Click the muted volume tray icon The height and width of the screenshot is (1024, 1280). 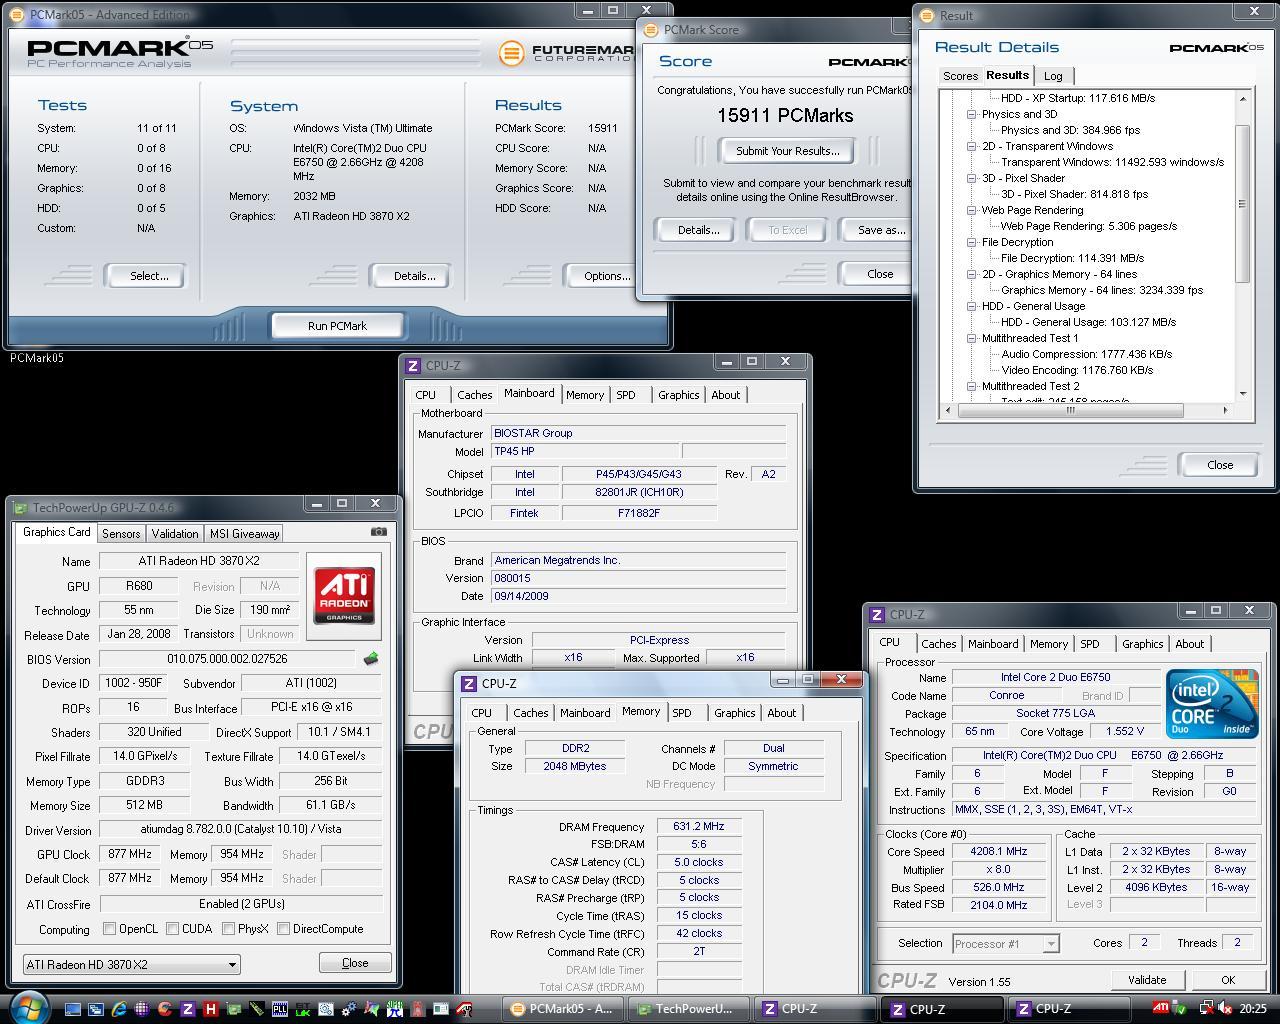(x=1225, y=1008)
